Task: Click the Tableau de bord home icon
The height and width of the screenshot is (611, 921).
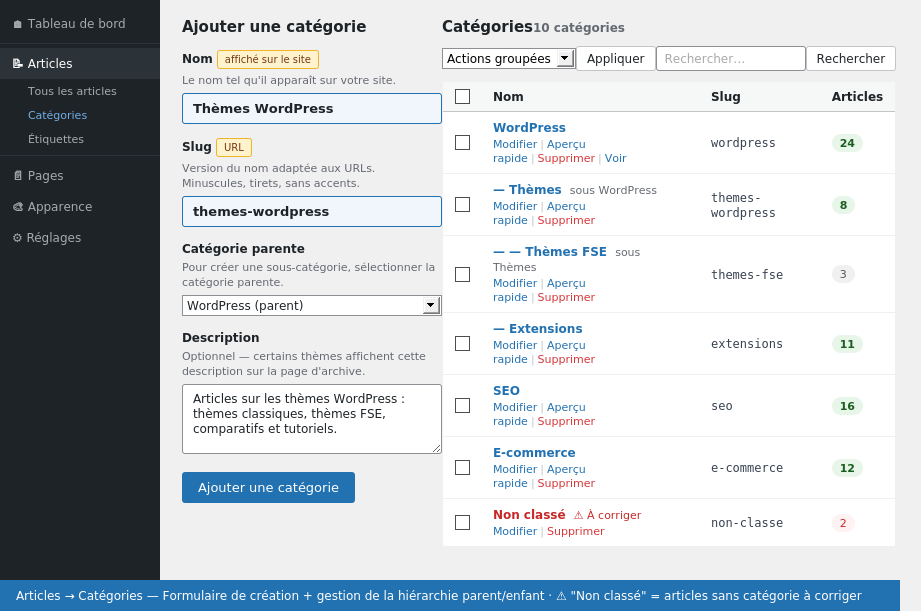Action: (18, 24)
